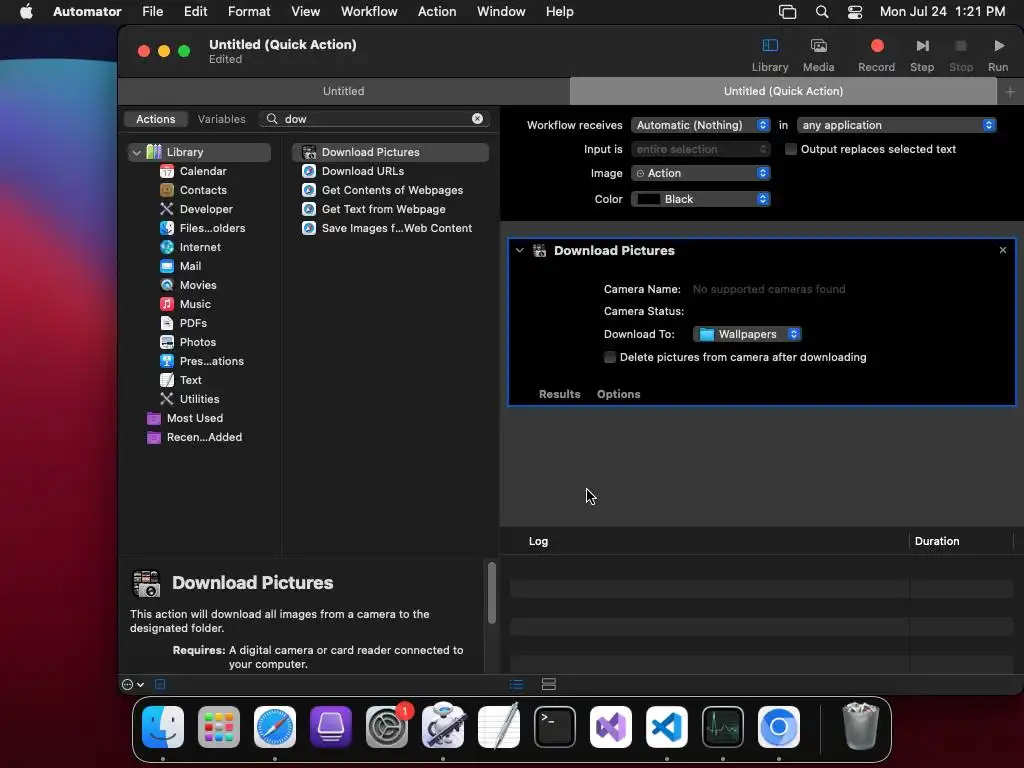Toggle description pane visibility button

click(160, 684)
